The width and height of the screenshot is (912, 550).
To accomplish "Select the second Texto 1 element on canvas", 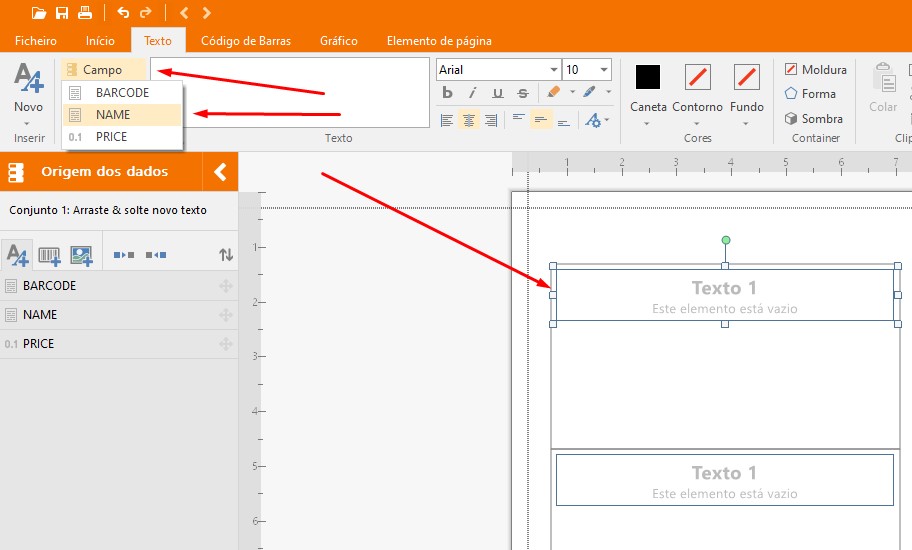I will coord(724,479).
